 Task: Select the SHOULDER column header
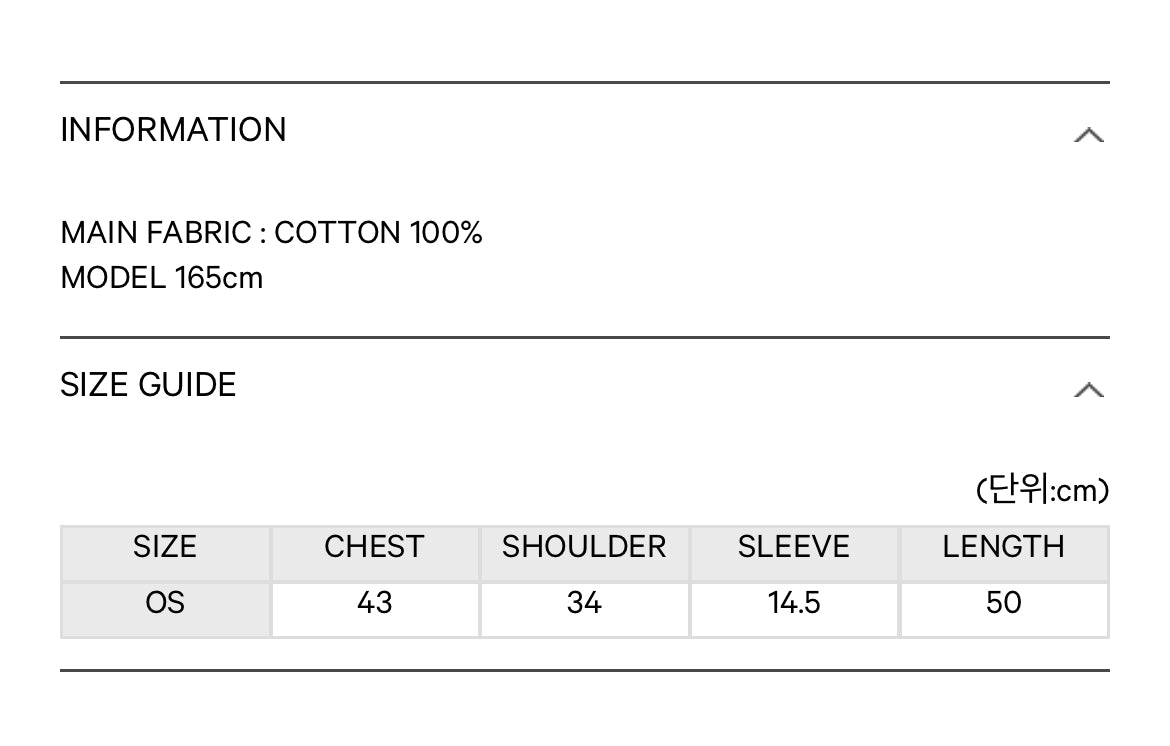pos(584,547)
